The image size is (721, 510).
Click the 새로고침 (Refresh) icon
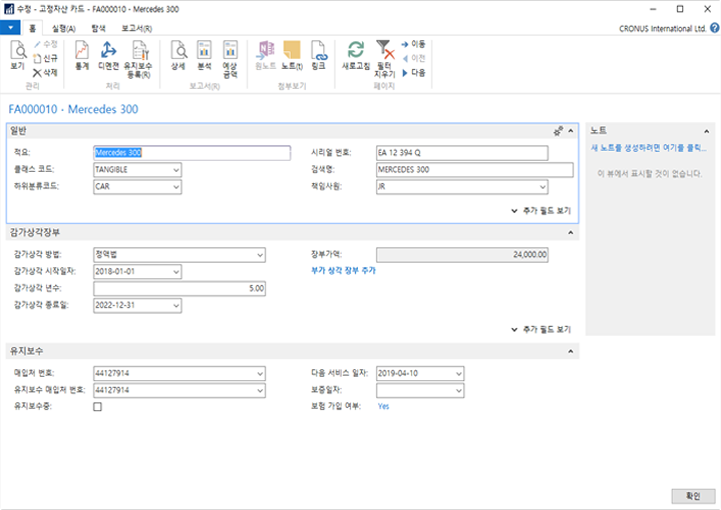pyautogui.click(x=355, y=55)
